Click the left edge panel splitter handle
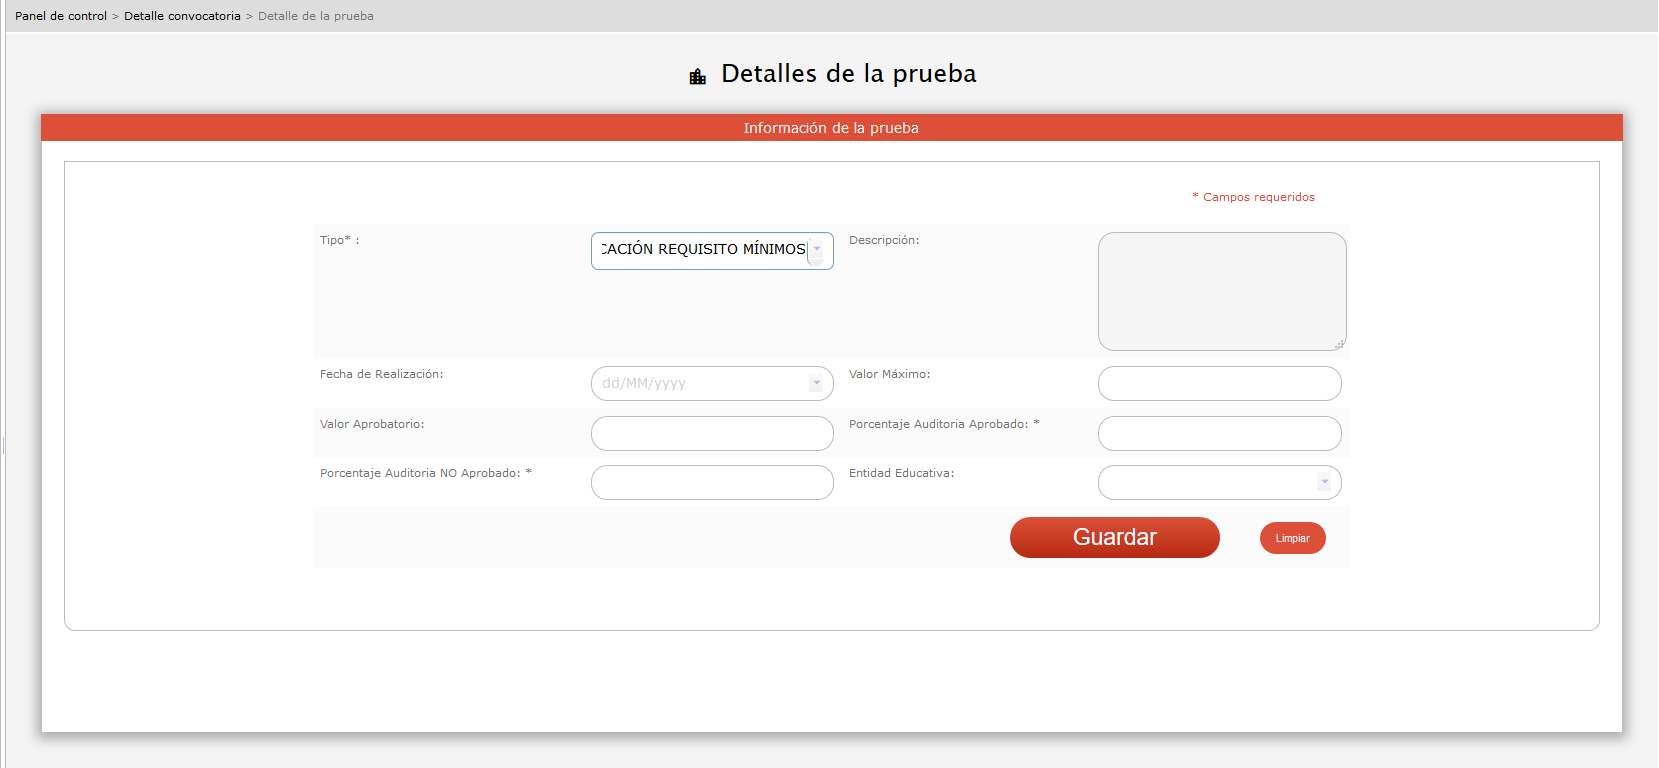 (4, 445)
